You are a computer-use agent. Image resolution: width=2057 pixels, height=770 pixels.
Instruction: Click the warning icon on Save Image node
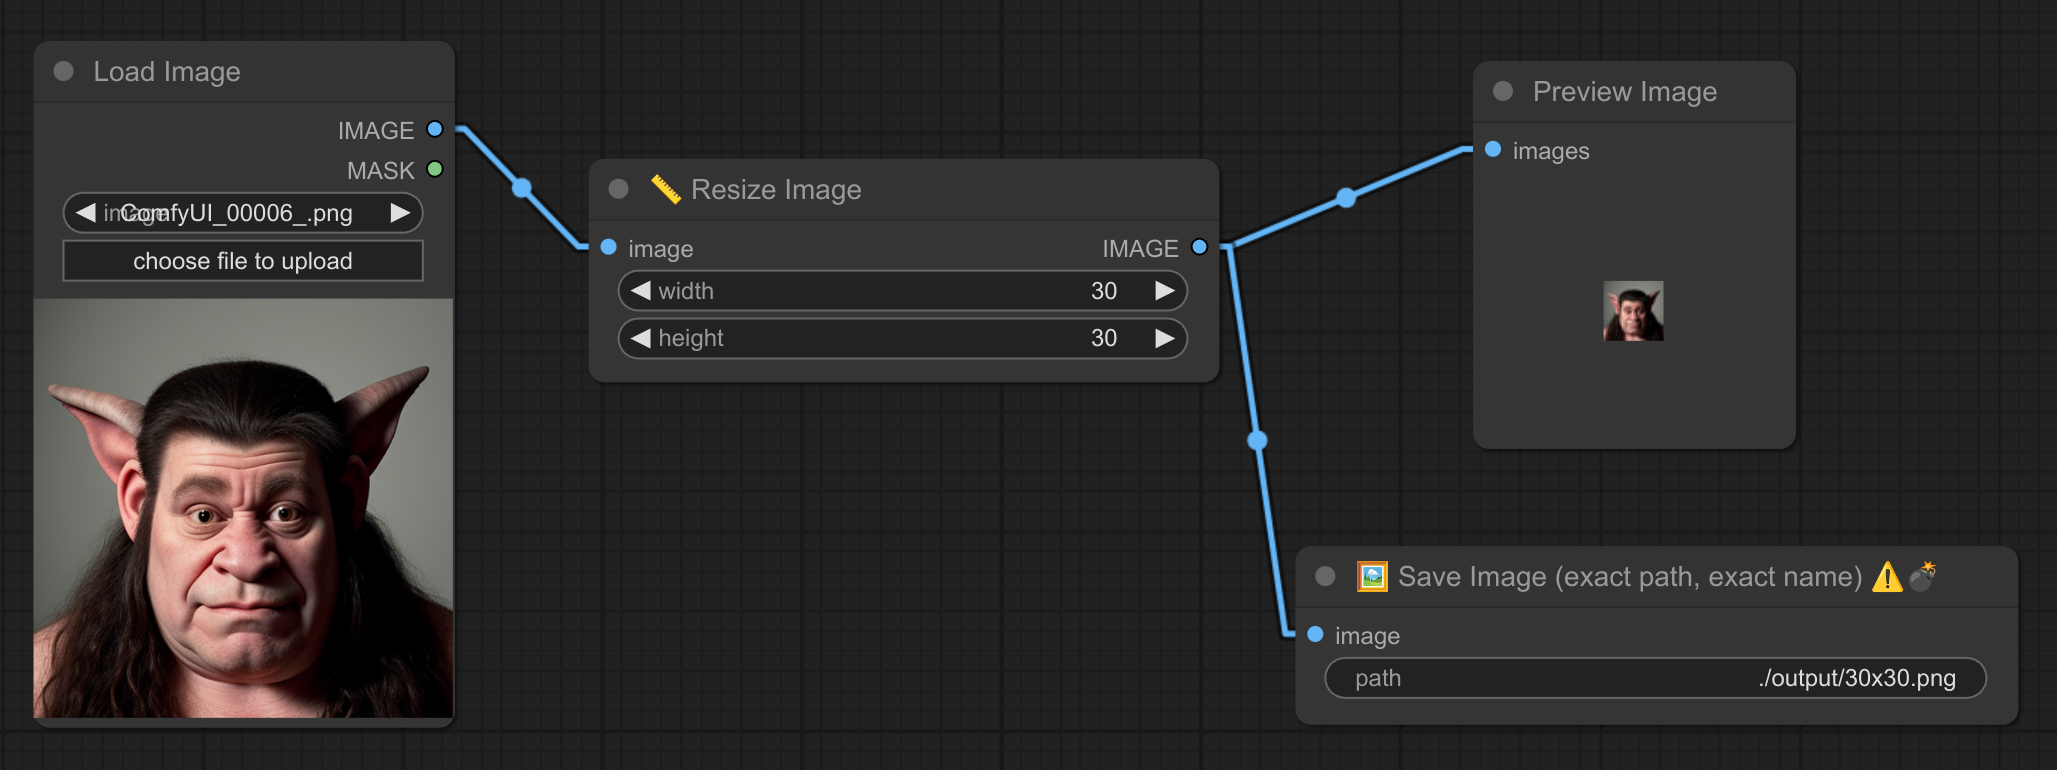[1886, 577]
